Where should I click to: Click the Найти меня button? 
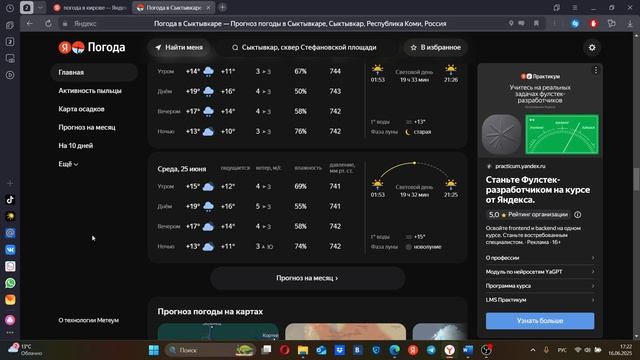[x=179, y=48]
